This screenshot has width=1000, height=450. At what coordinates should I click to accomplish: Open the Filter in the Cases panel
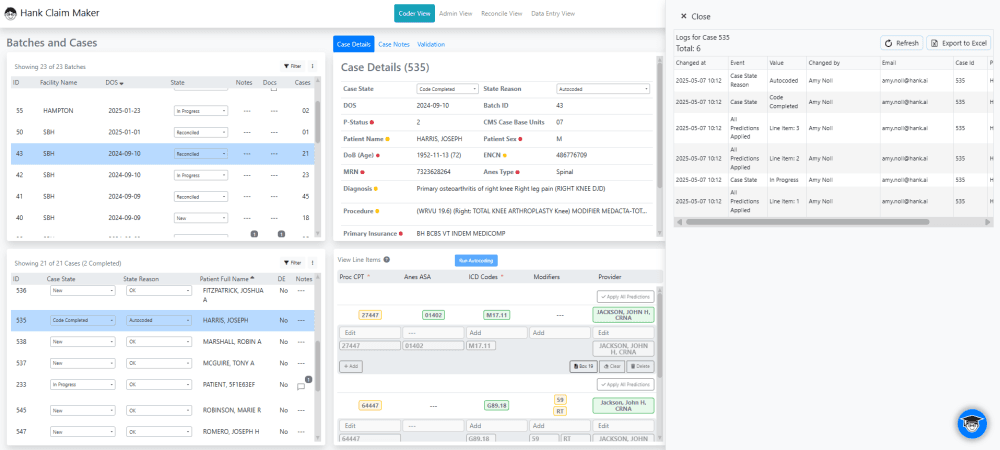point(292,263)
